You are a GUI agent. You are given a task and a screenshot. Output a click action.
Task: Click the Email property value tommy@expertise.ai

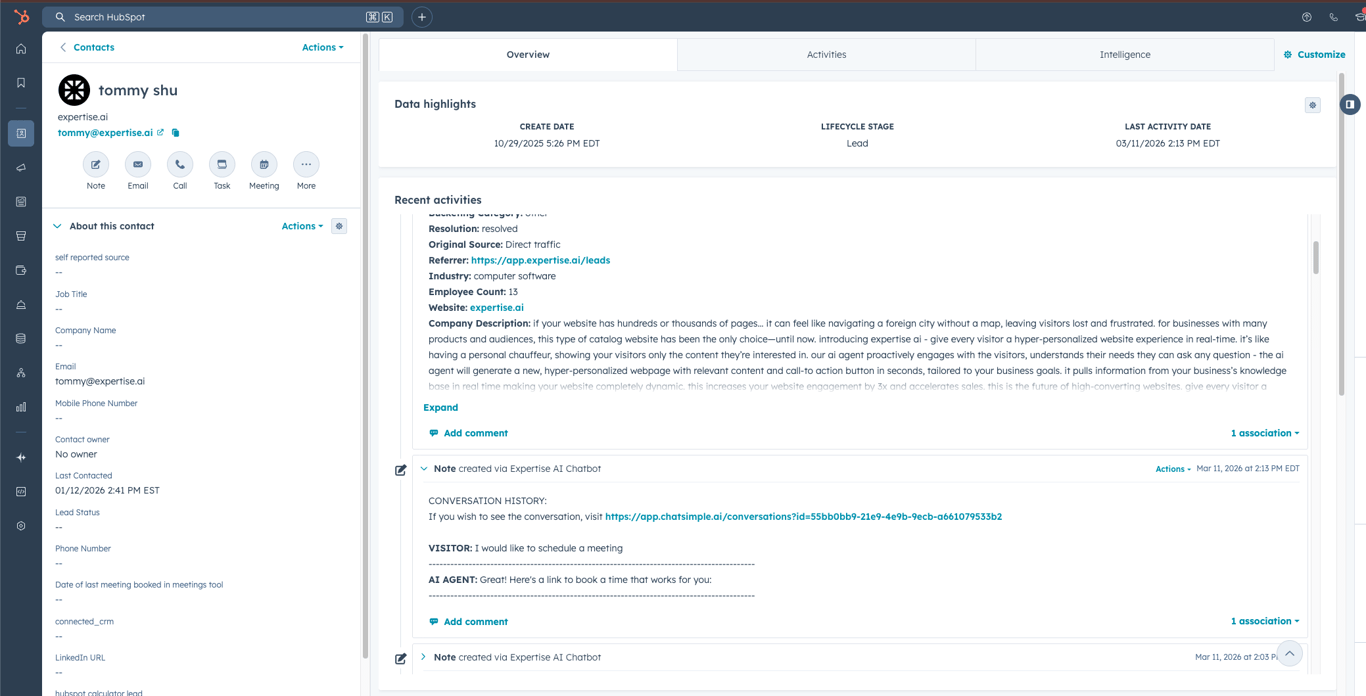pos(100,381)
